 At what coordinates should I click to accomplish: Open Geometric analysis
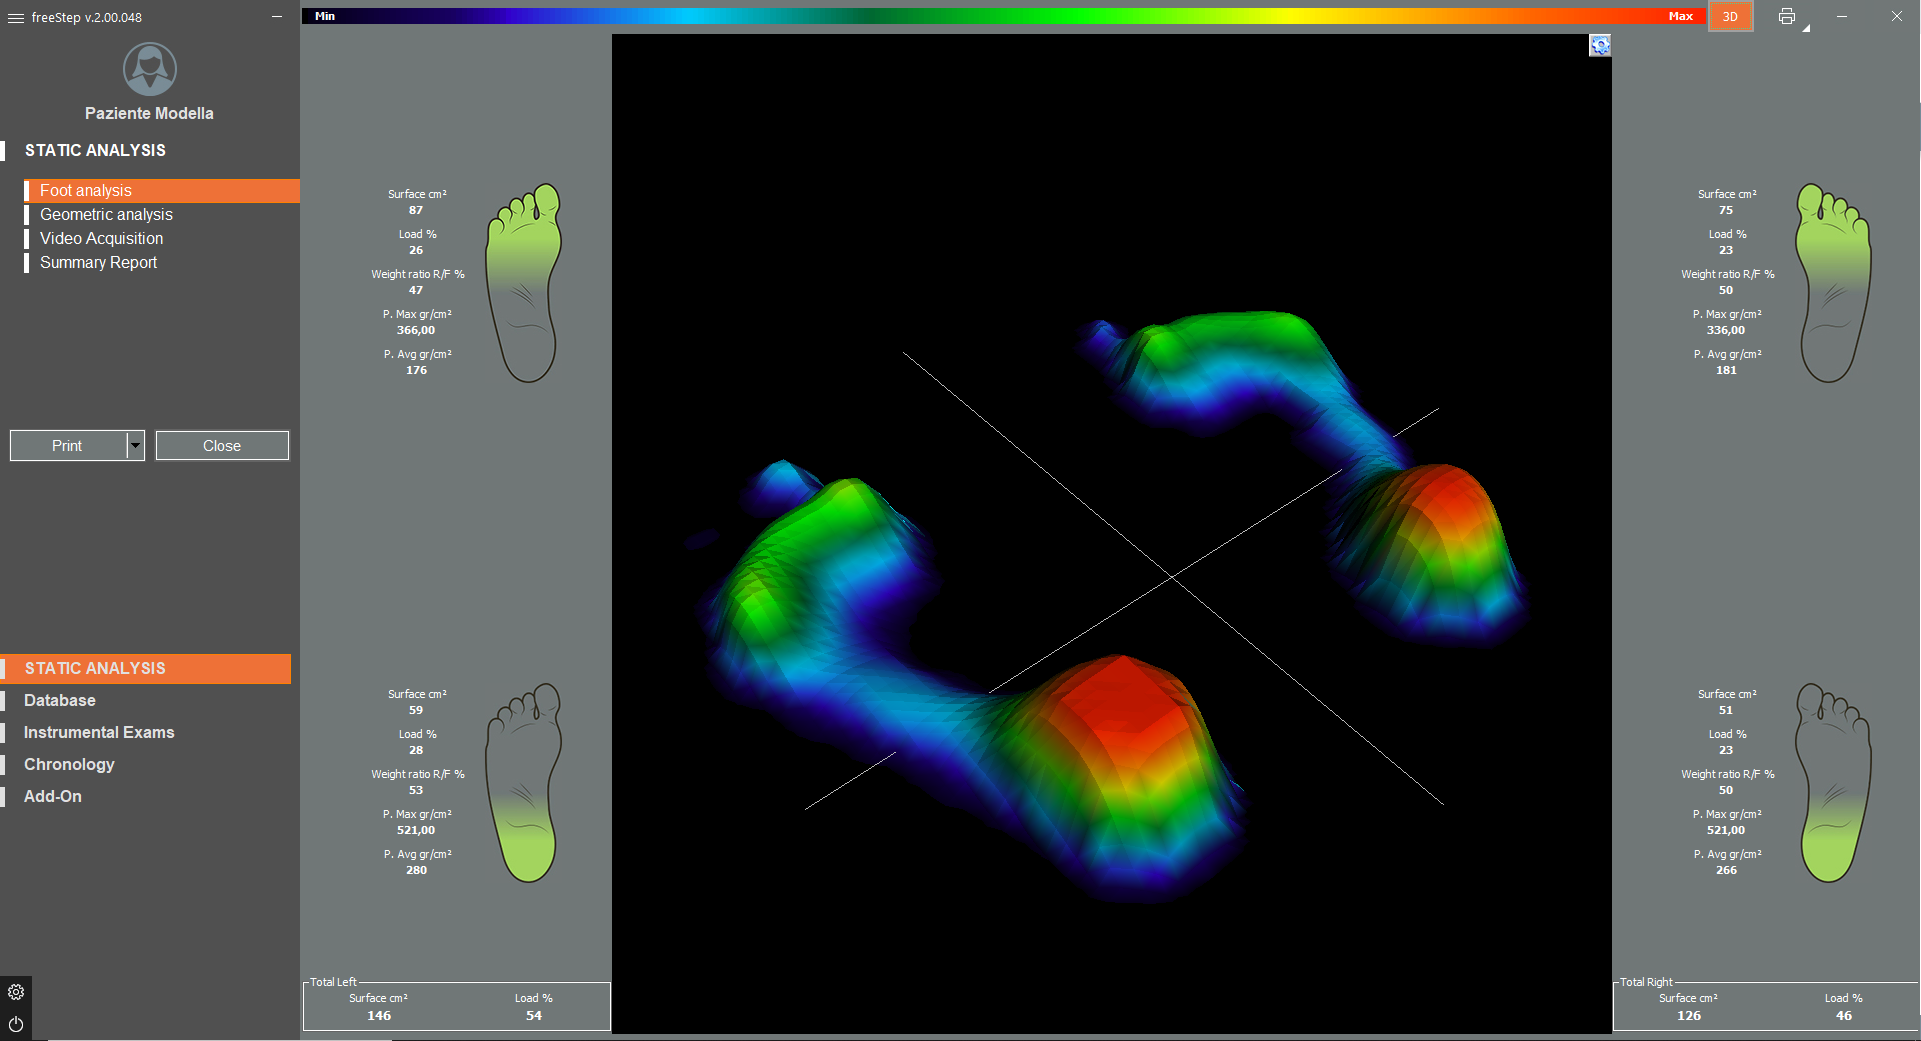[x=106, y=215]
